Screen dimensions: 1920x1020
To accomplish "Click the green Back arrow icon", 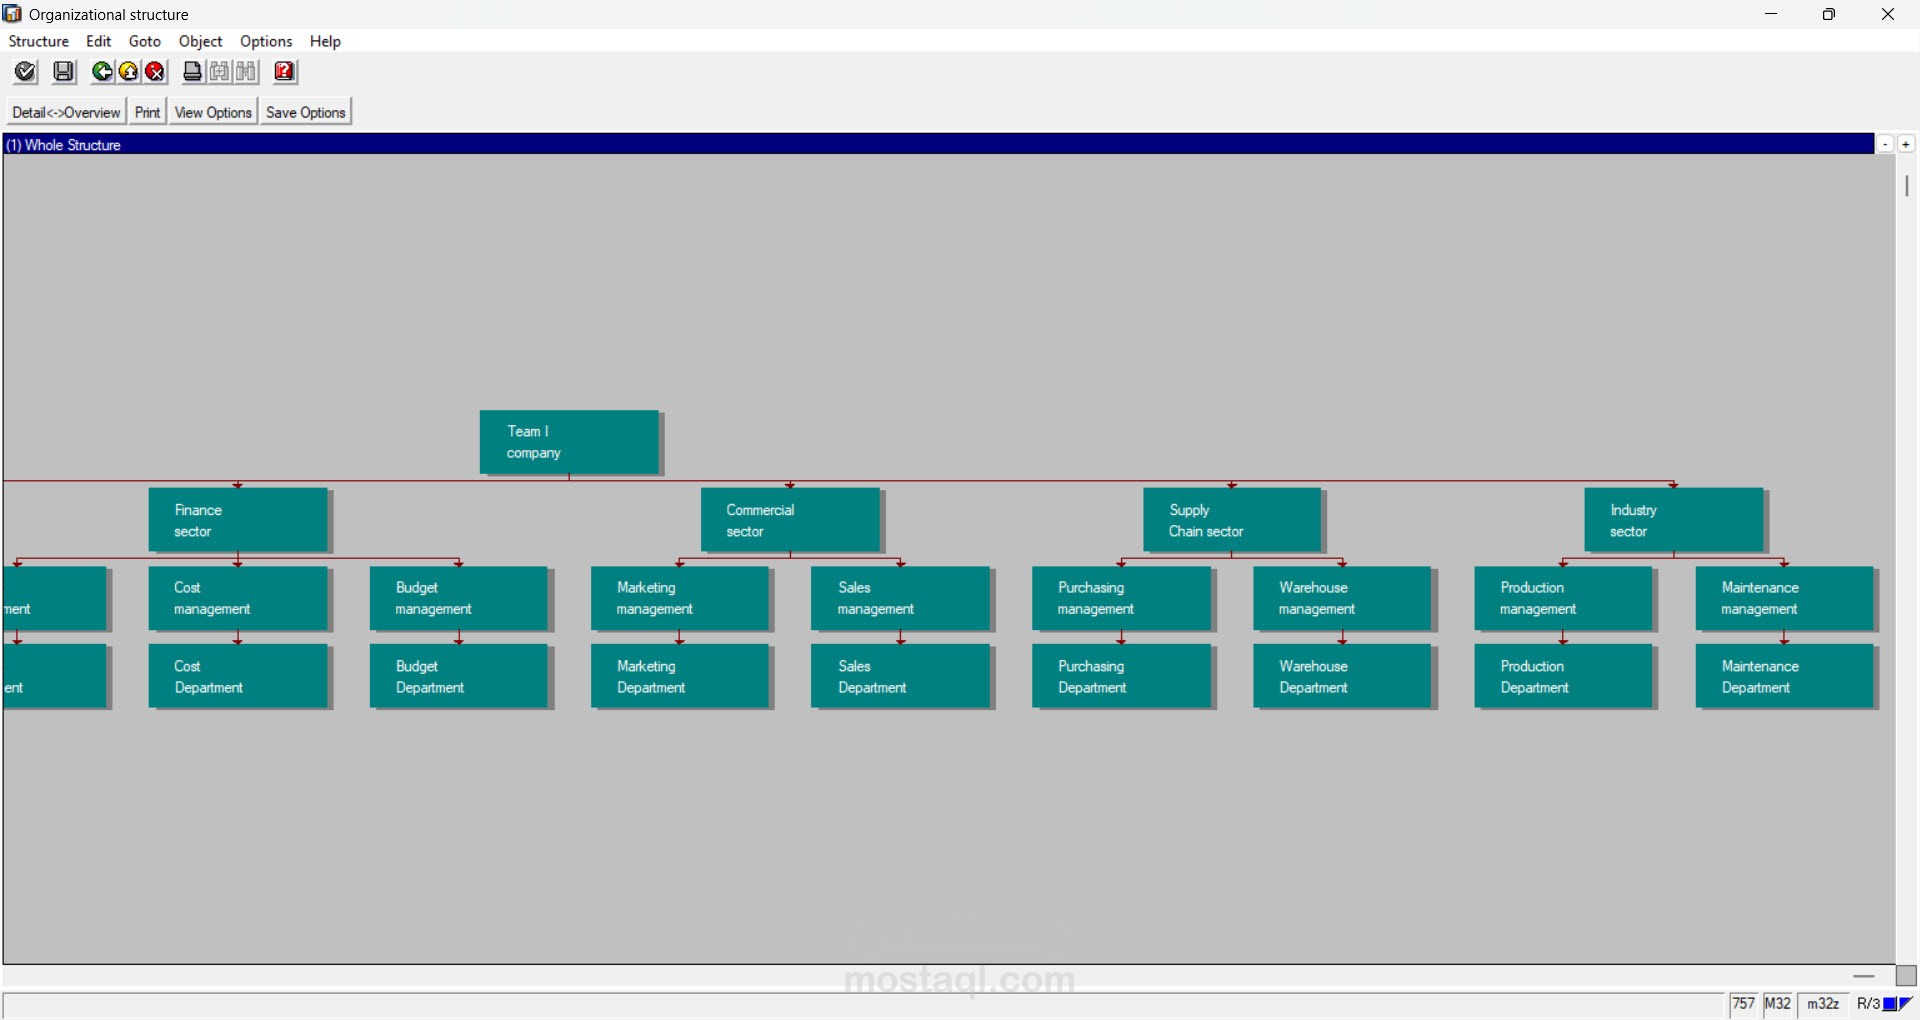I will [x=102, y=71].
